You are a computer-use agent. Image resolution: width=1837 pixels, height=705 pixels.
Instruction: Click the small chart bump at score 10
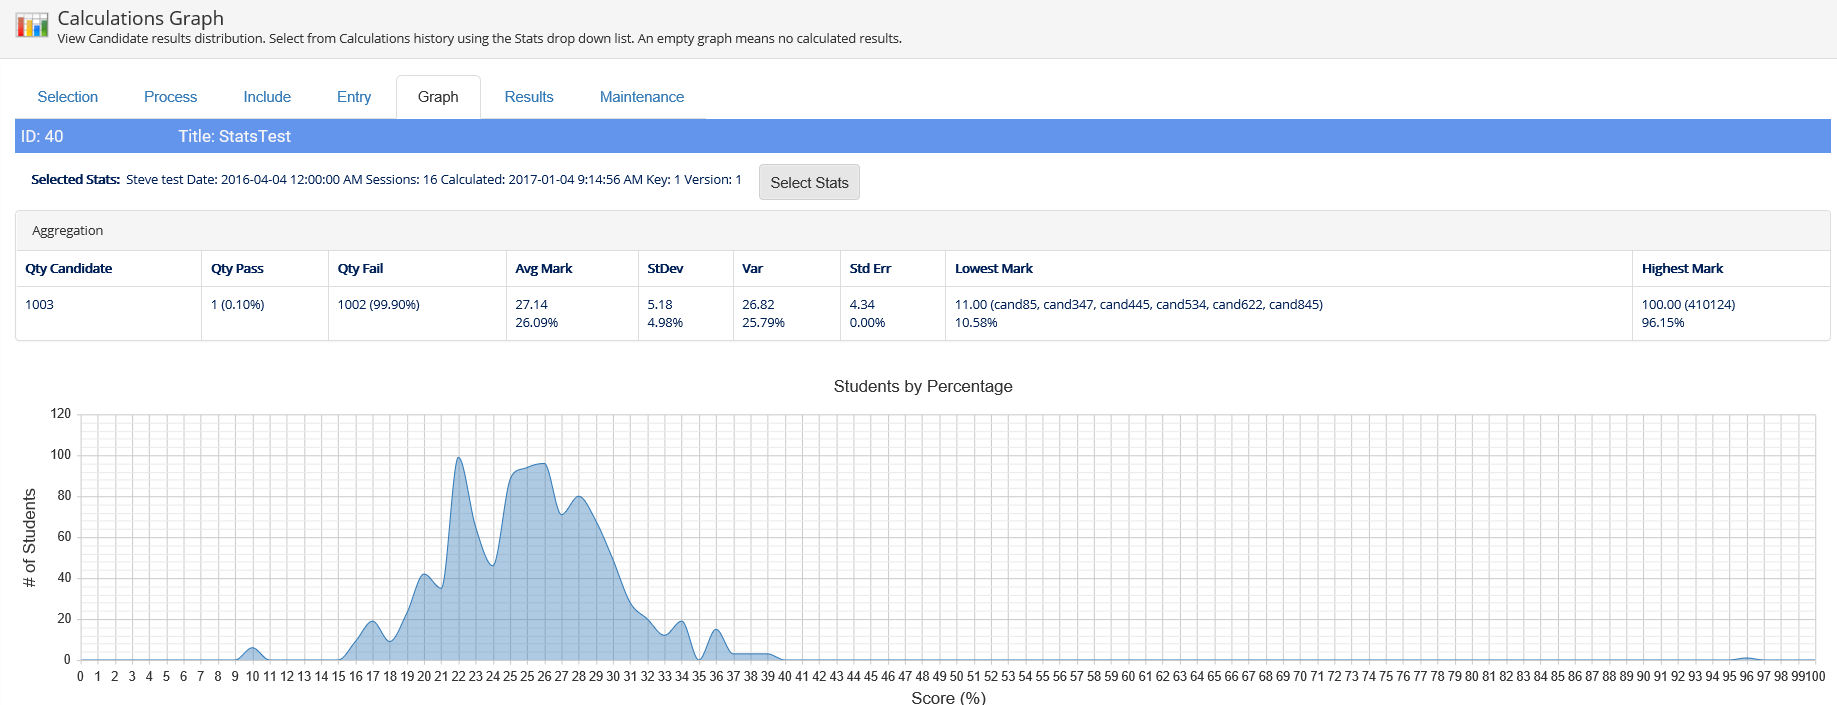(252, 650)
